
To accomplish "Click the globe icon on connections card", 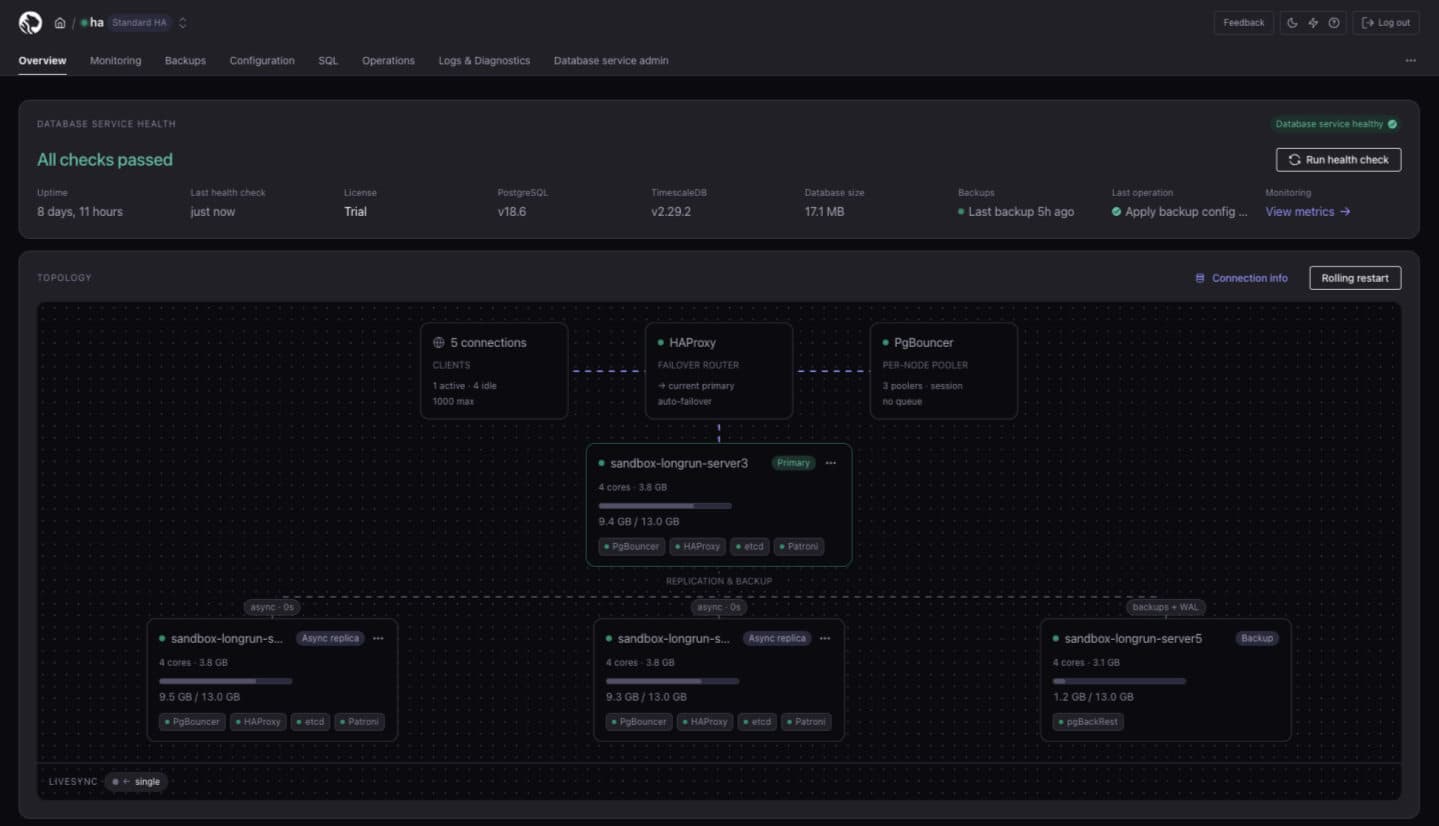I will point(438,342).
